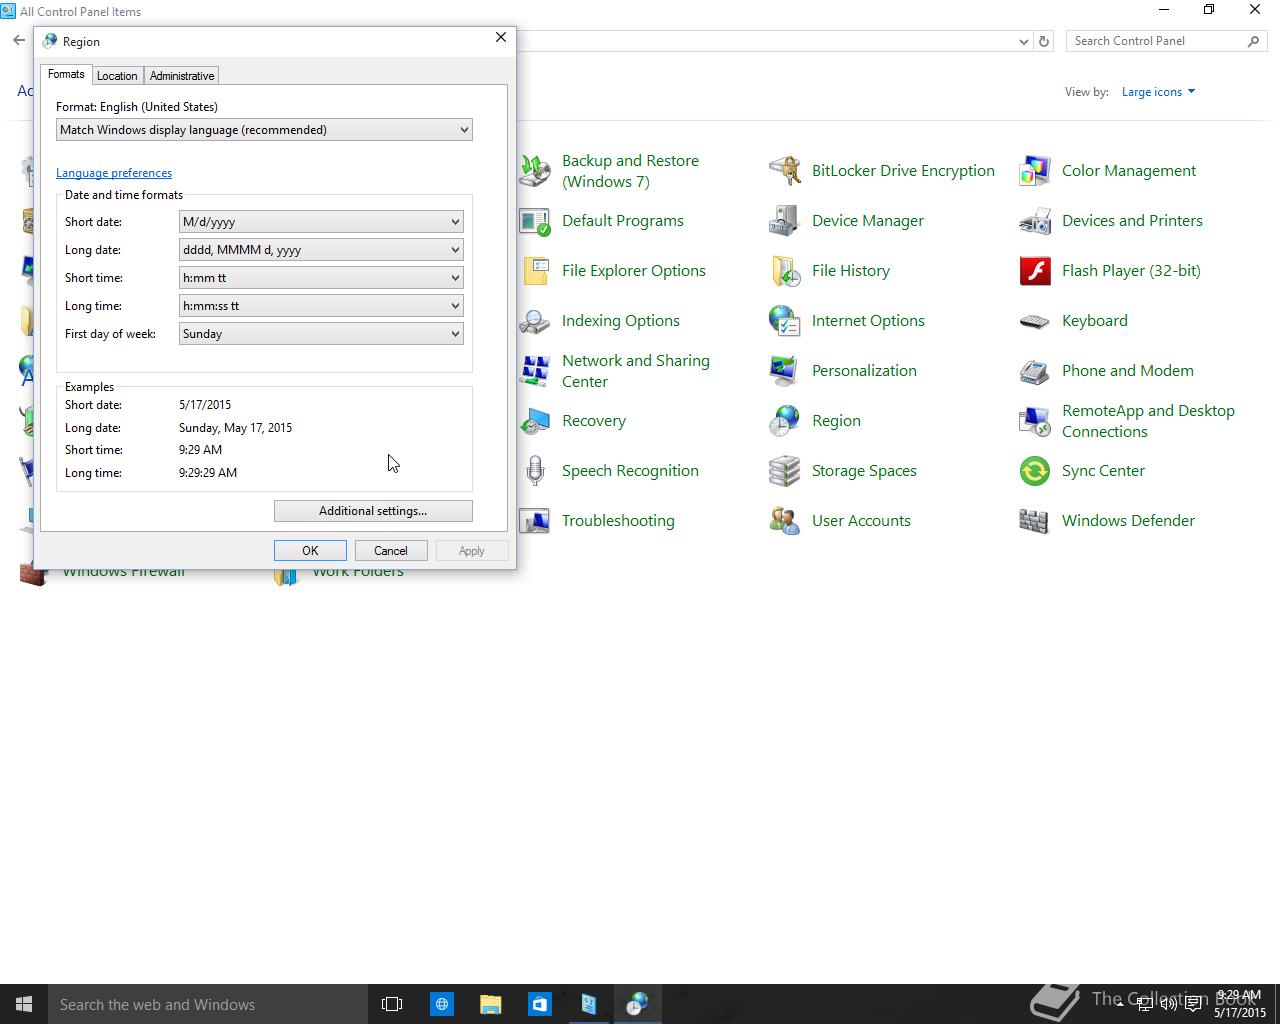Open the View by Large icons dropdown
Image resolution: width=1280 pixels, height=1024 pixels.
coord(1158,92)
